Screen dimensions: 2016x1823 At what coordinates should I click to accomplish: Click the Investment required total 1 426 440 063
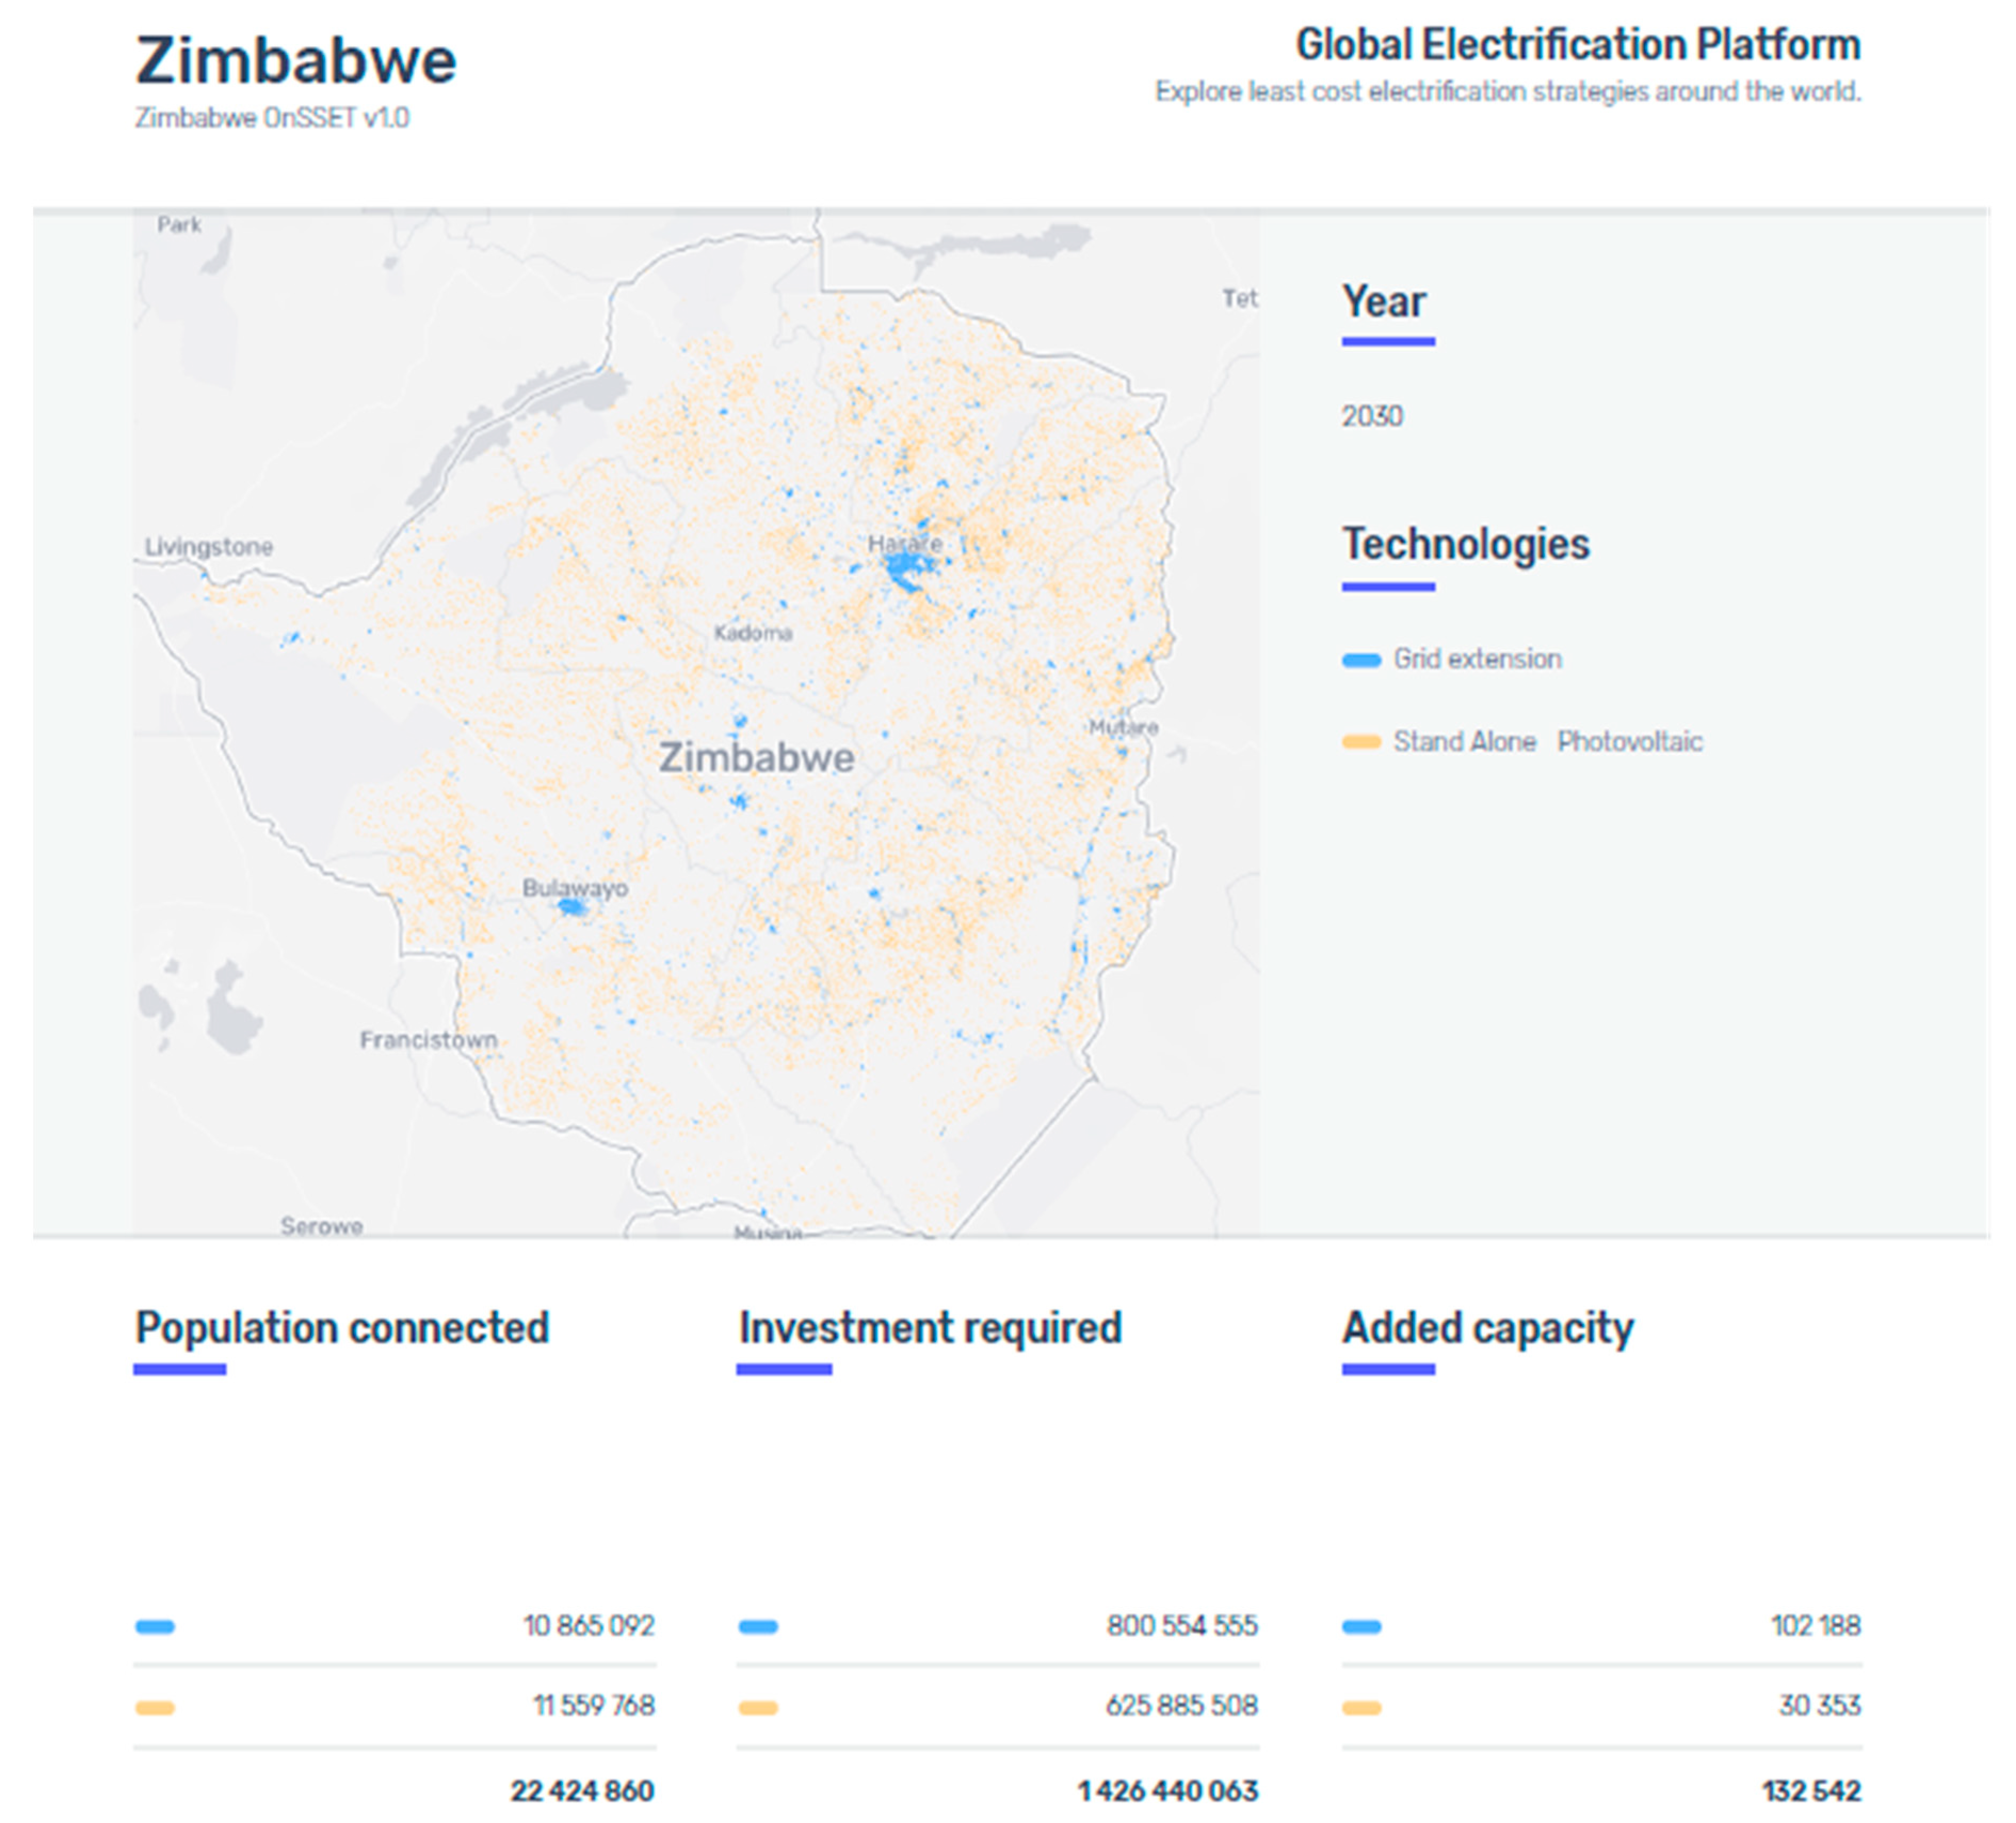click(x=1167, y=1790)
